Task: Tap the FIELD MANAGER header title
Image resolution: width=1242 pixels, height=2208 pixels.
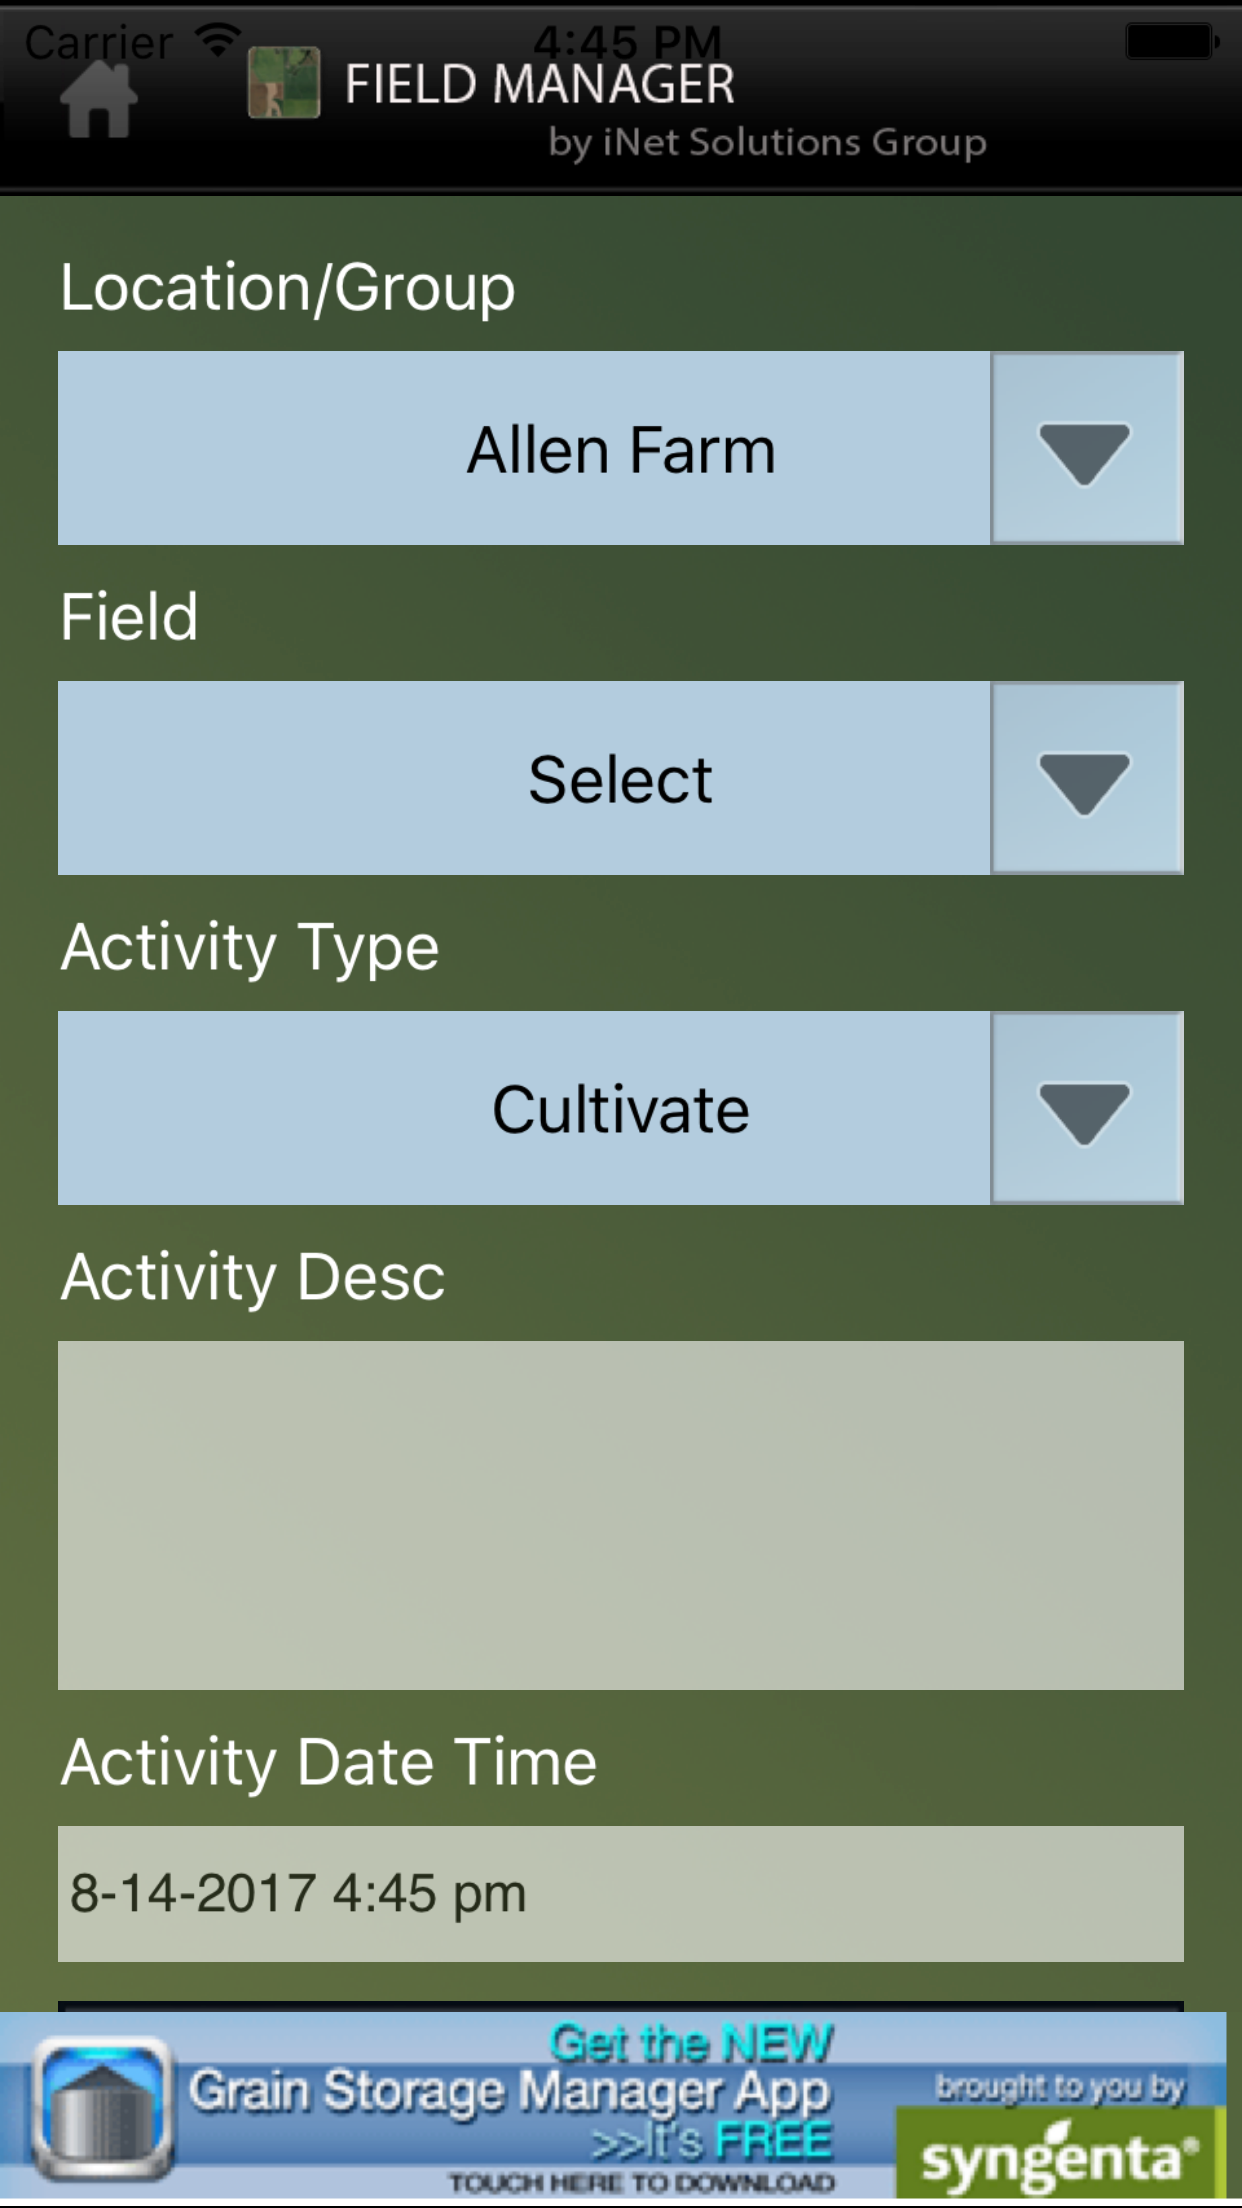Action: (x=540, y=84)
